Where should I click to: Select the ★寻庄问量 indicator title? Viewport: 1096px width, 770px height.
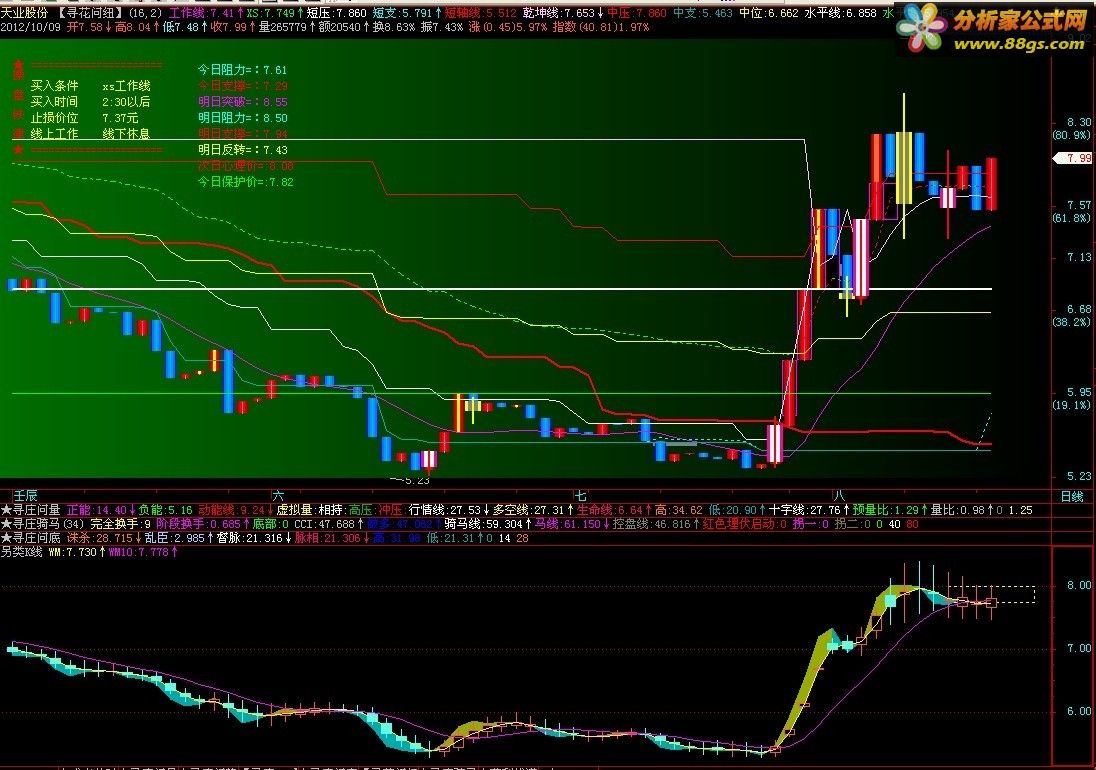point(31,510)
